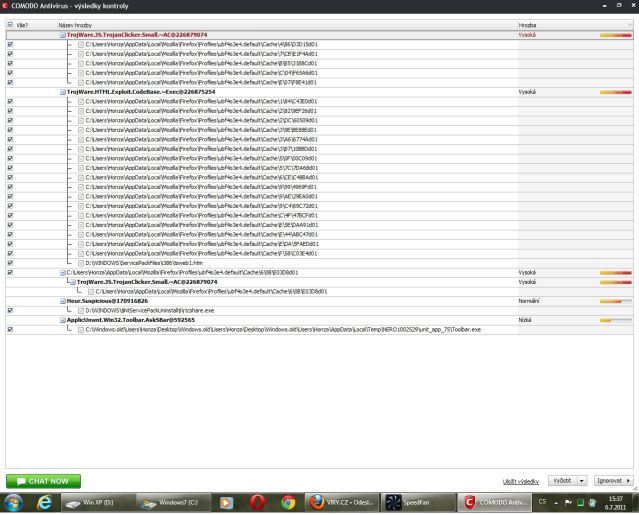The width and height of the screenshot is (639, 515).
Task: Click the file icon of rtcshare.exe row
Action: pos(81,310)
